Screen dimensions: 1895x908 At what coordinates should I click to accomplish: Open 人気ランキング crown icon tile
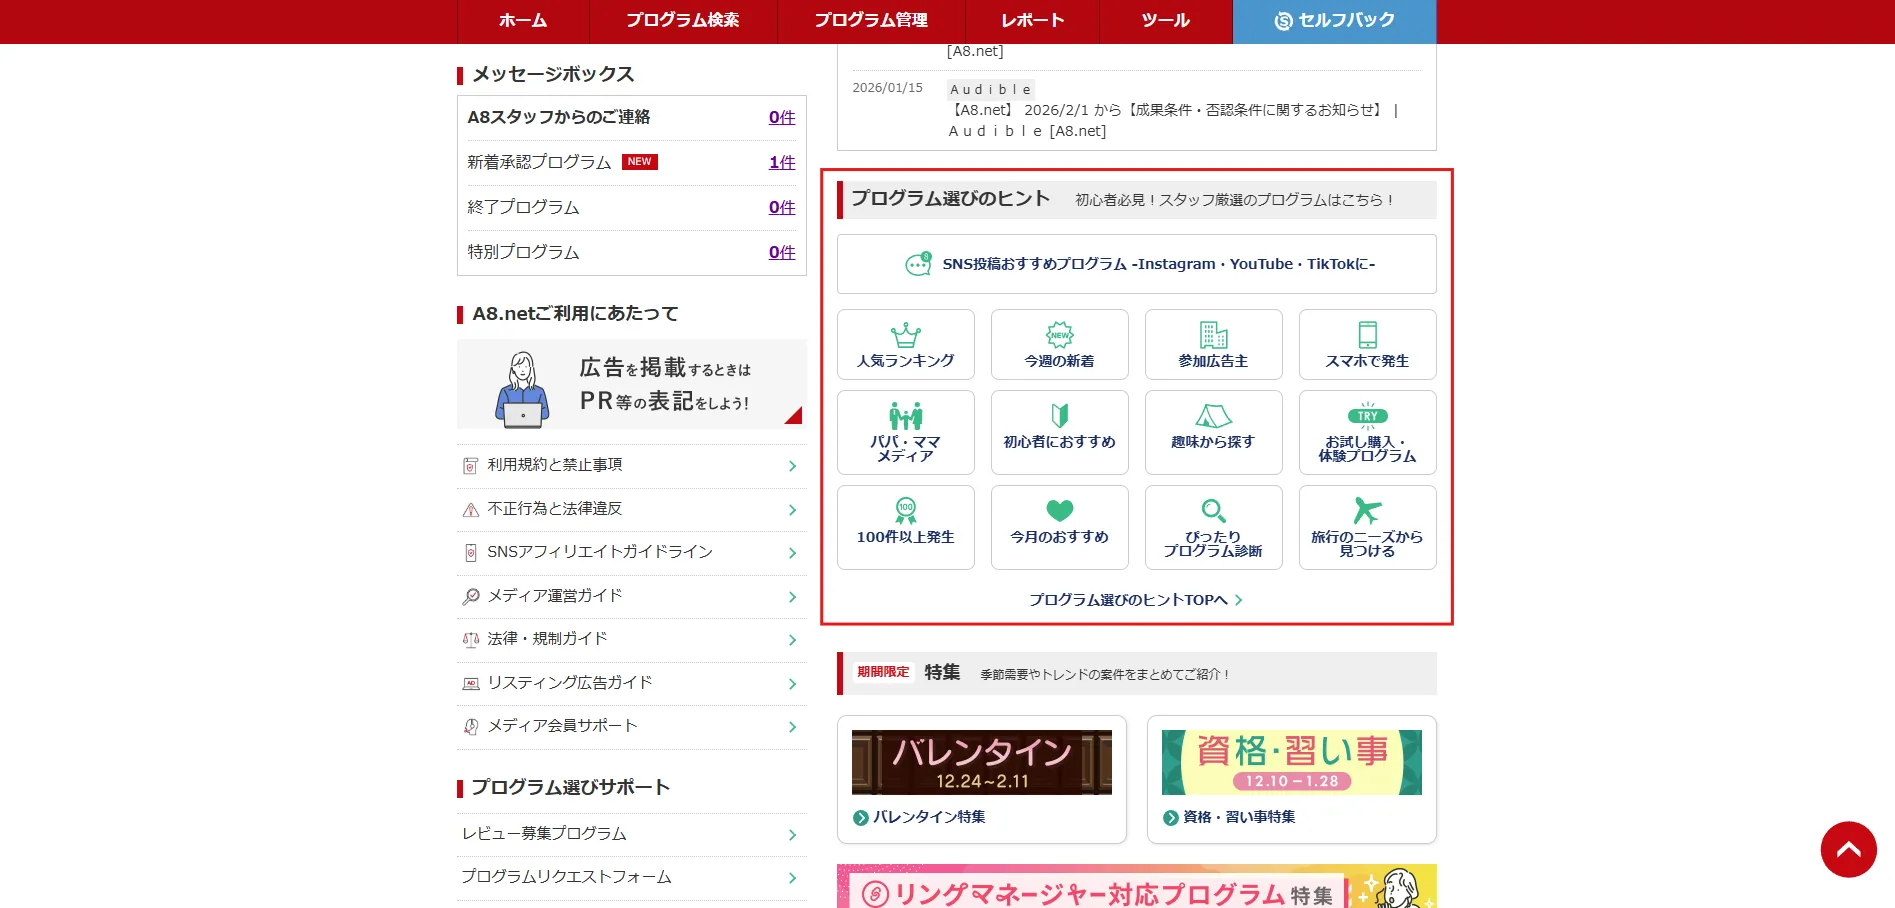coord(905,344)
